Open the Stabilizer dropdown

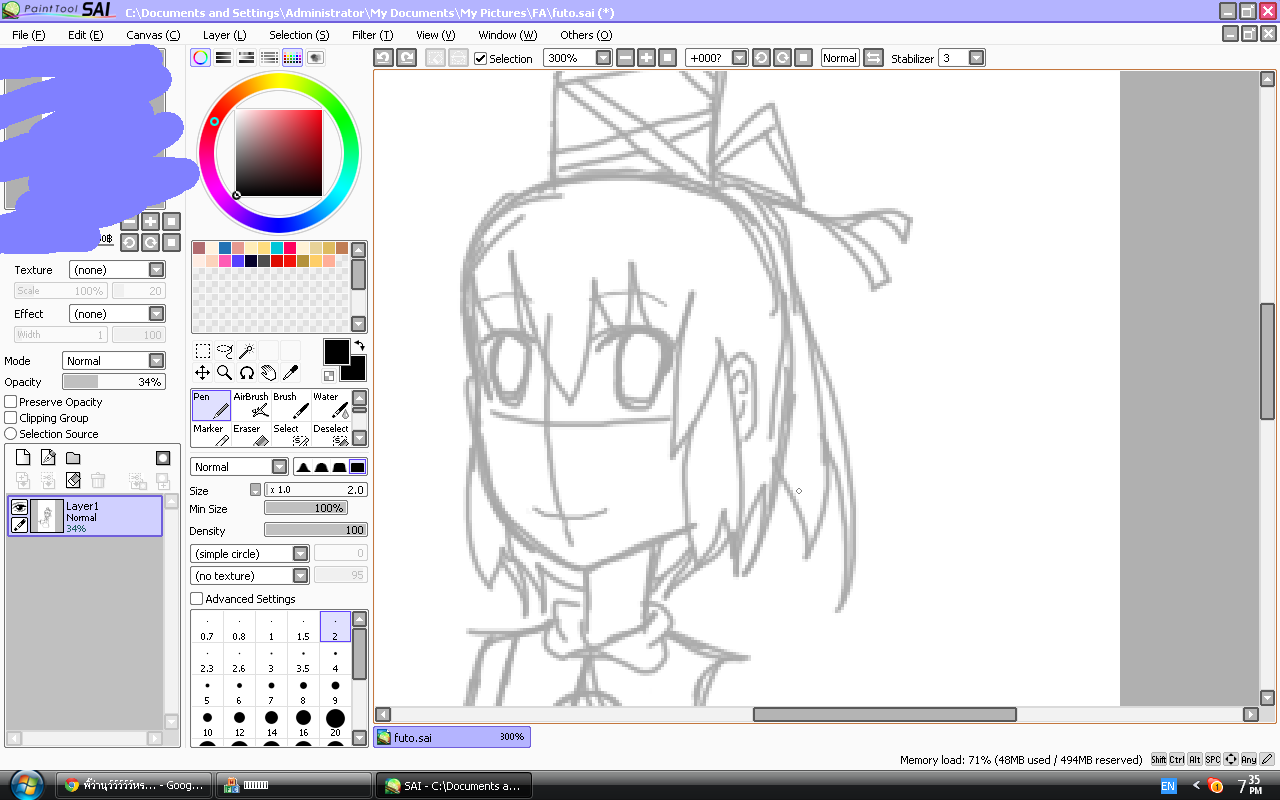[977, 58]
